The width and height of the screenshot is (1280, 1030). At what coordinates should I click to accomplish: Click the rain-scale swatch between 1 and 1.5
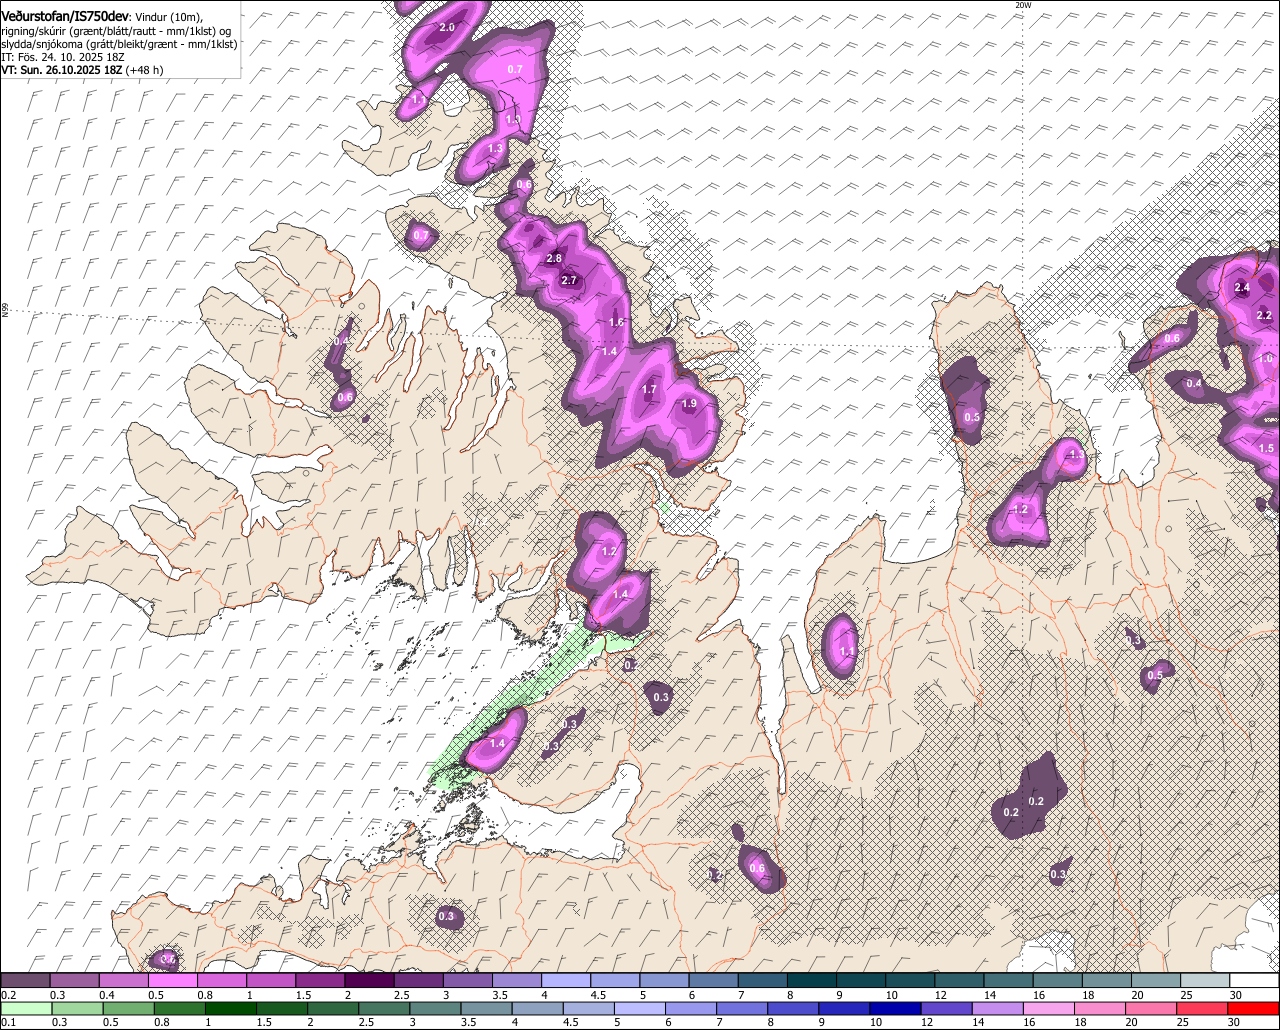pyautogui.click(x=230, y=1009)
